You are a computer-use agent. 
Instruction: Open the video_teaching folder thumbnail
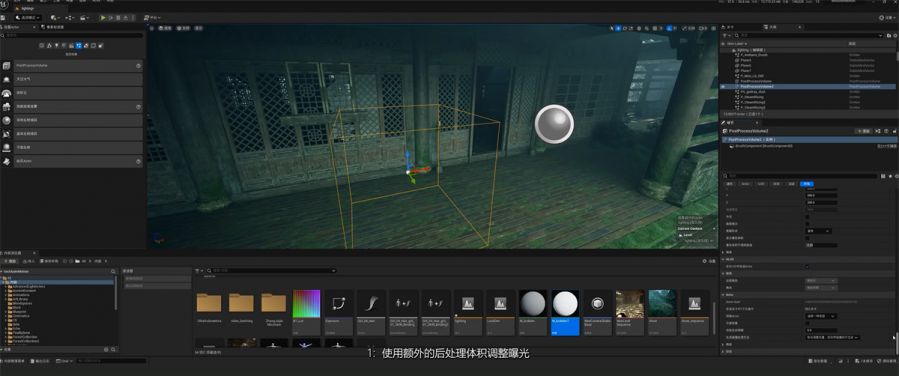(x=241, y=304)
